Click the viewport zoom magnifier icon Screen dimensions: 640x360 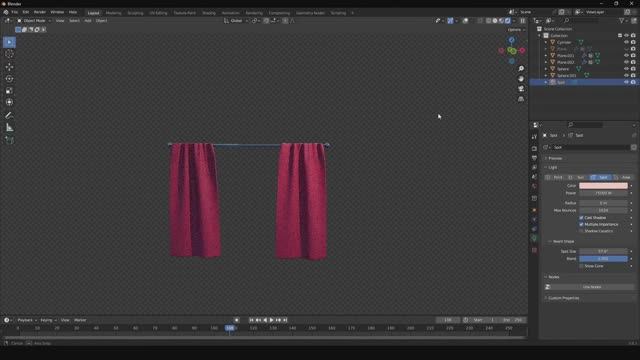coord(521,69)
